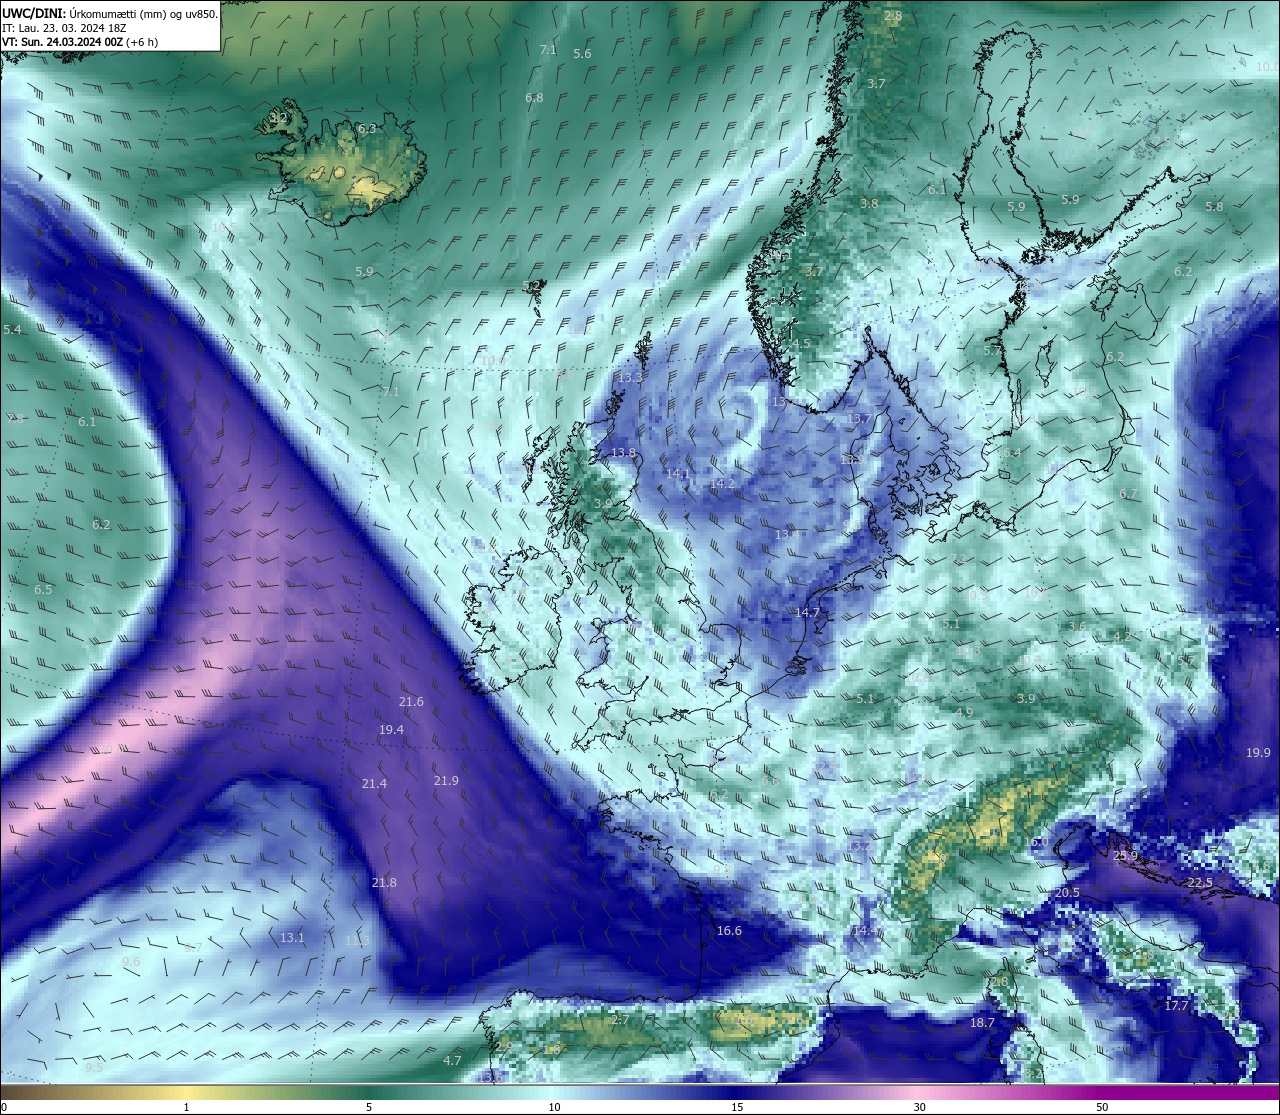This screenshot has height=1115, width=1280.
Task: Click the 2.7 value label
Action: tap(620, 1020)
